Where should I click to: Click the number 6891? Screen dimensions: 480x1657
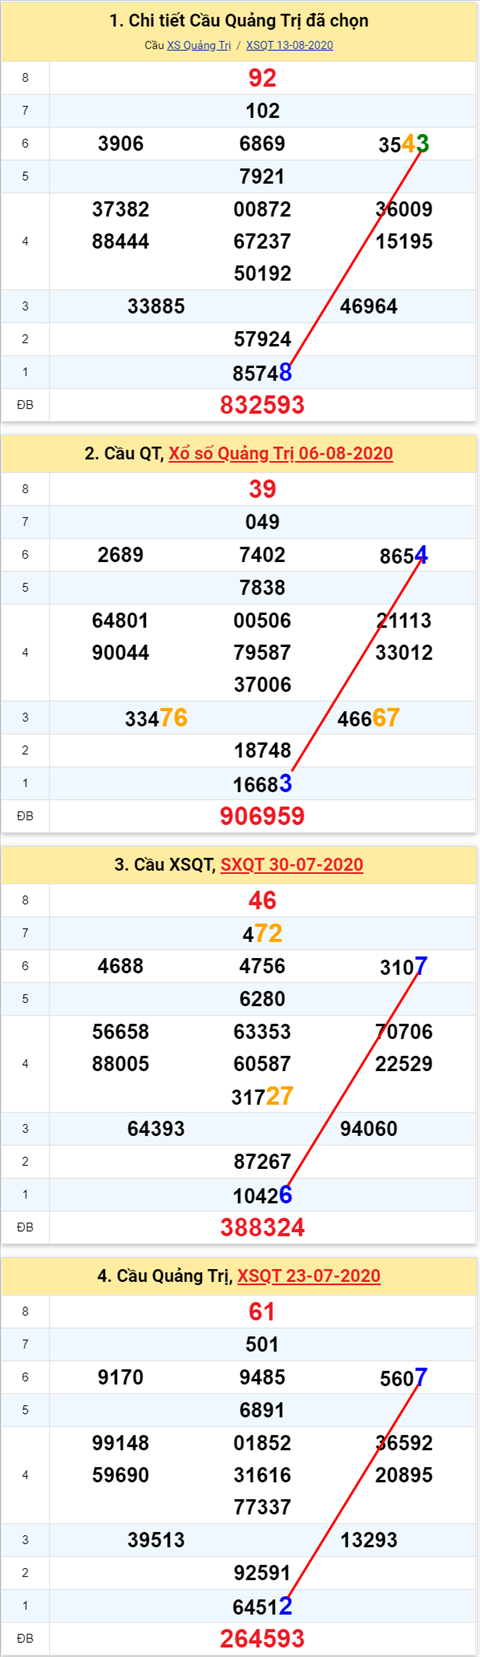pos(262,1409)
